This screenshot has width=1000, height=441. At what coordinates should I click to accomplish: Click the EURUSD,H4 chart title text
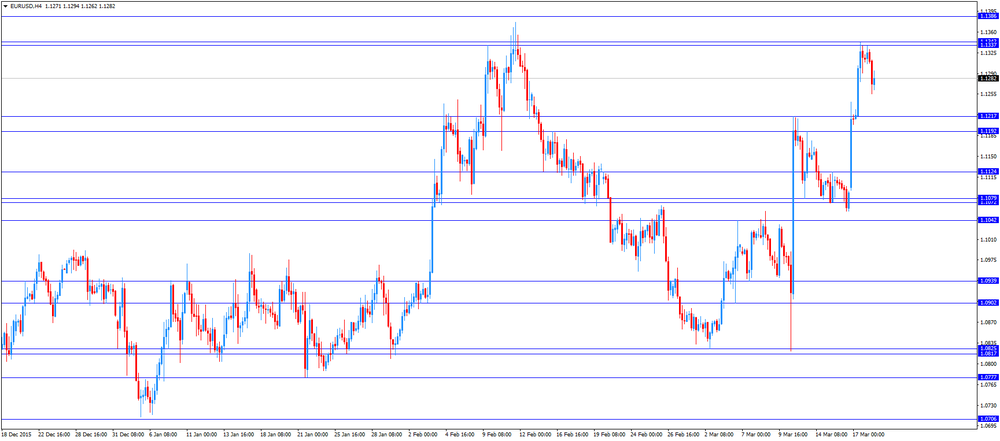(x=26, y=6)
